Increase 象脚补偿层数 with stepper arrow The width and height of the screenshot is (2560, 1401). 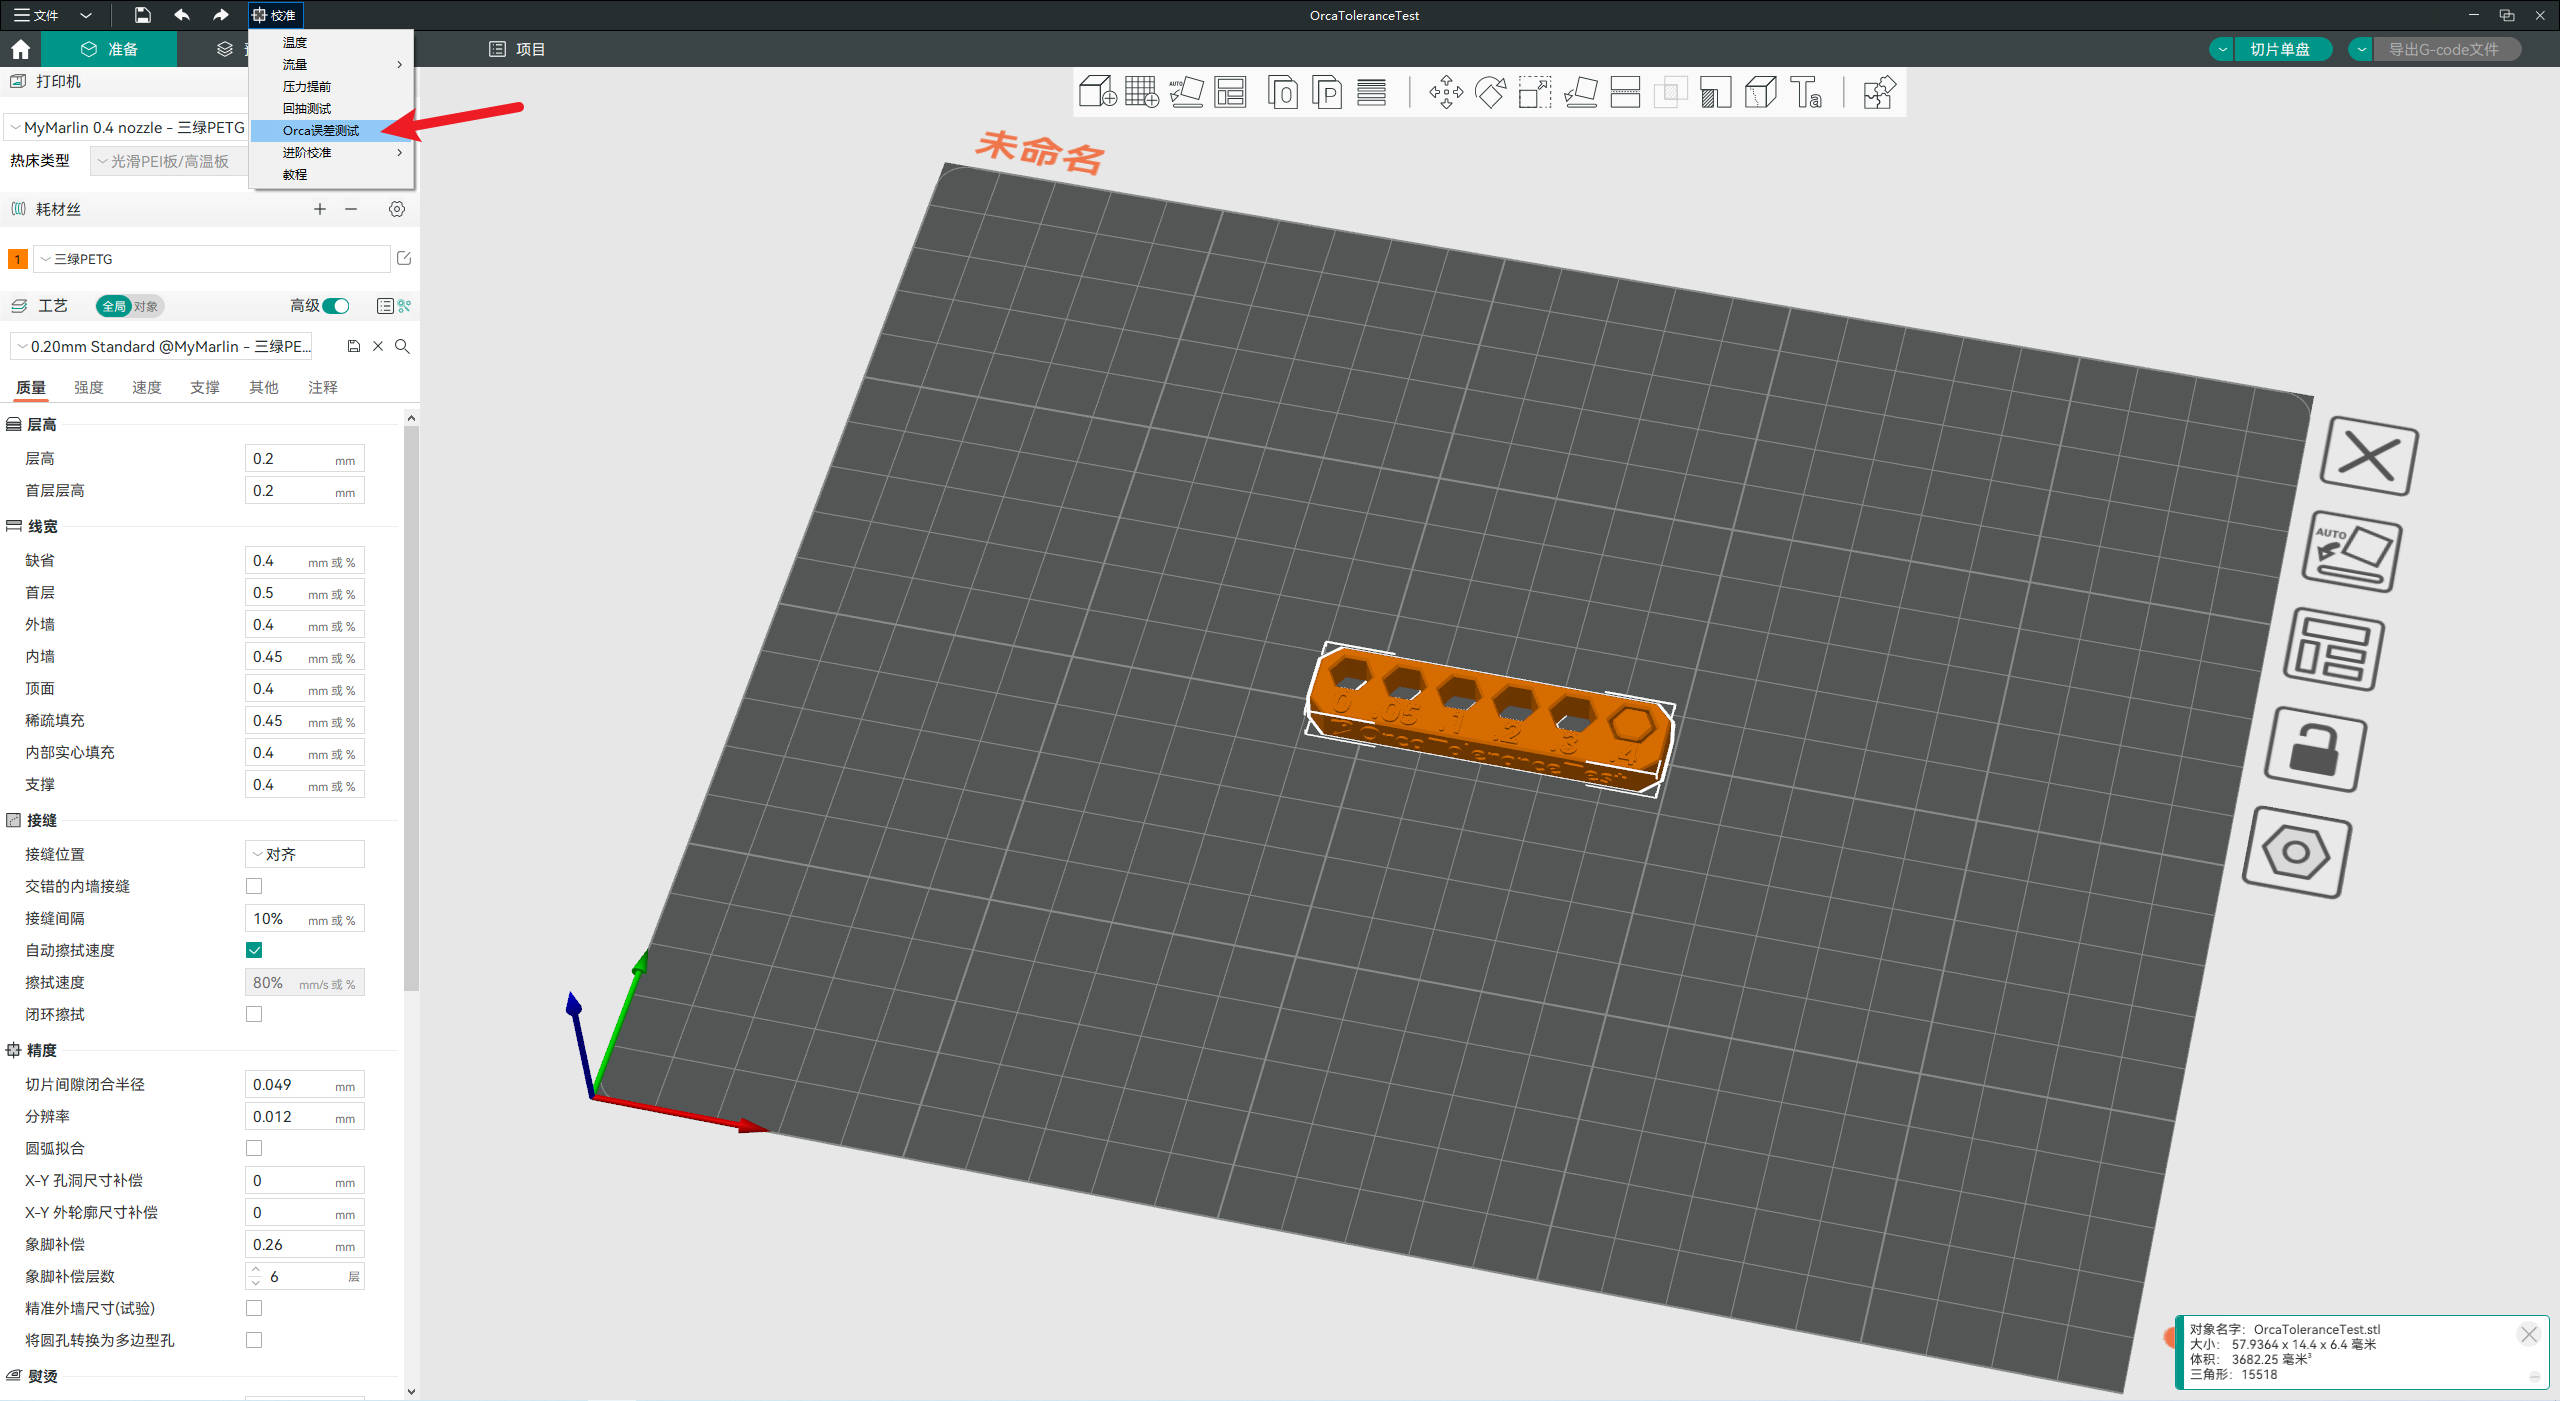click(256, 1270)
